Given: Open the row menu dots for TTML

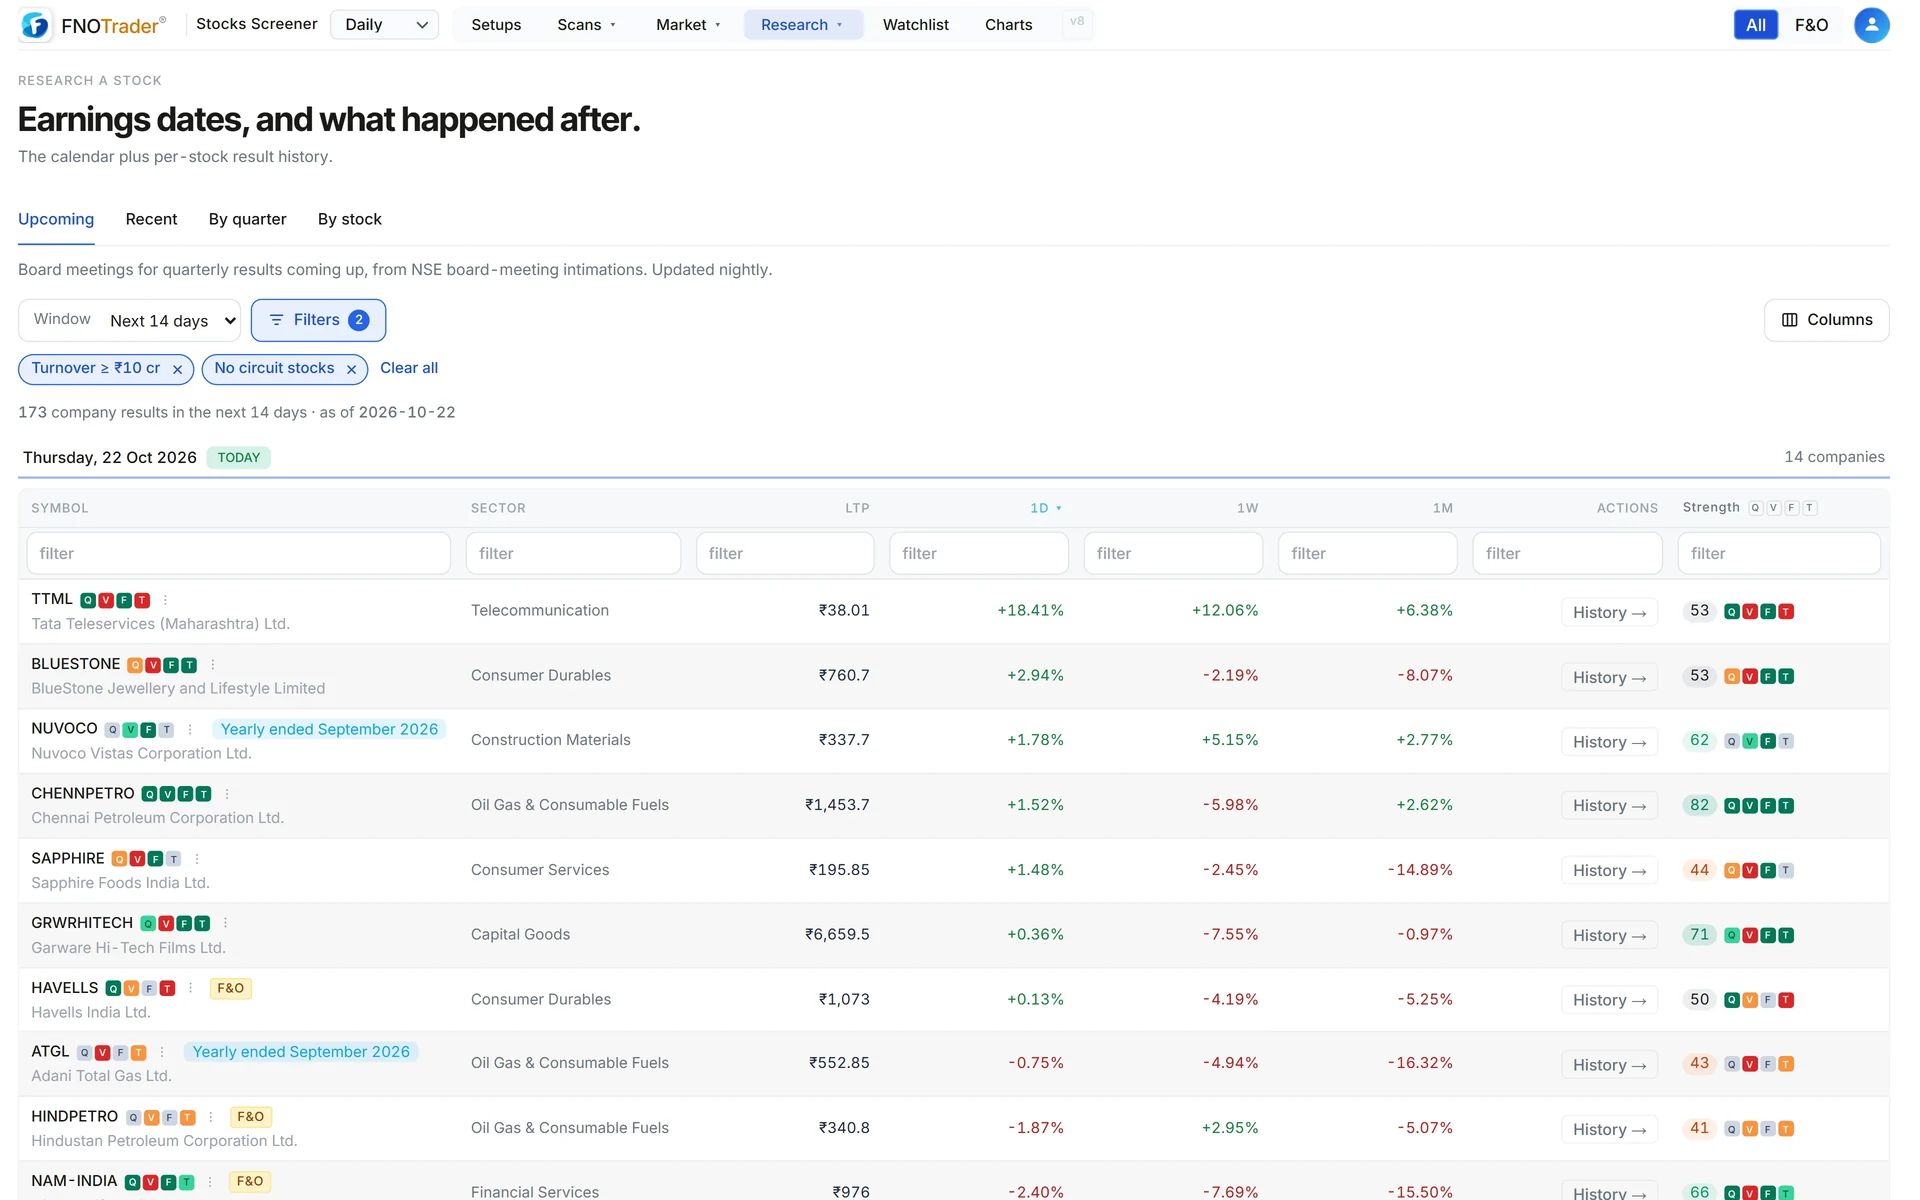Looking at the screenshot, I should point(165,600).
